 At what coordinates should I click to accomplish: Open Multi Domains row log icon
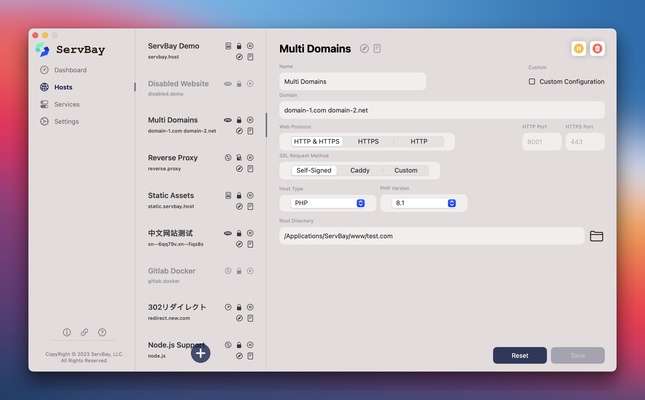tap(250, 131)
